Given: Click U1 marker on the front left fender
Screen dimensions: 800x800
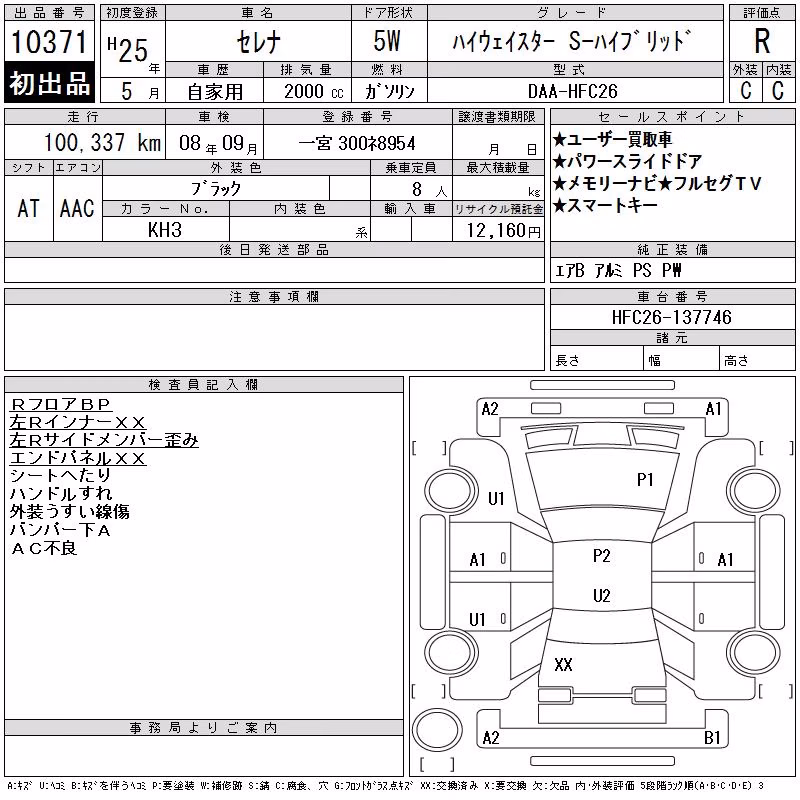Looking at the screenshot, I should click(x=496, y=498).
